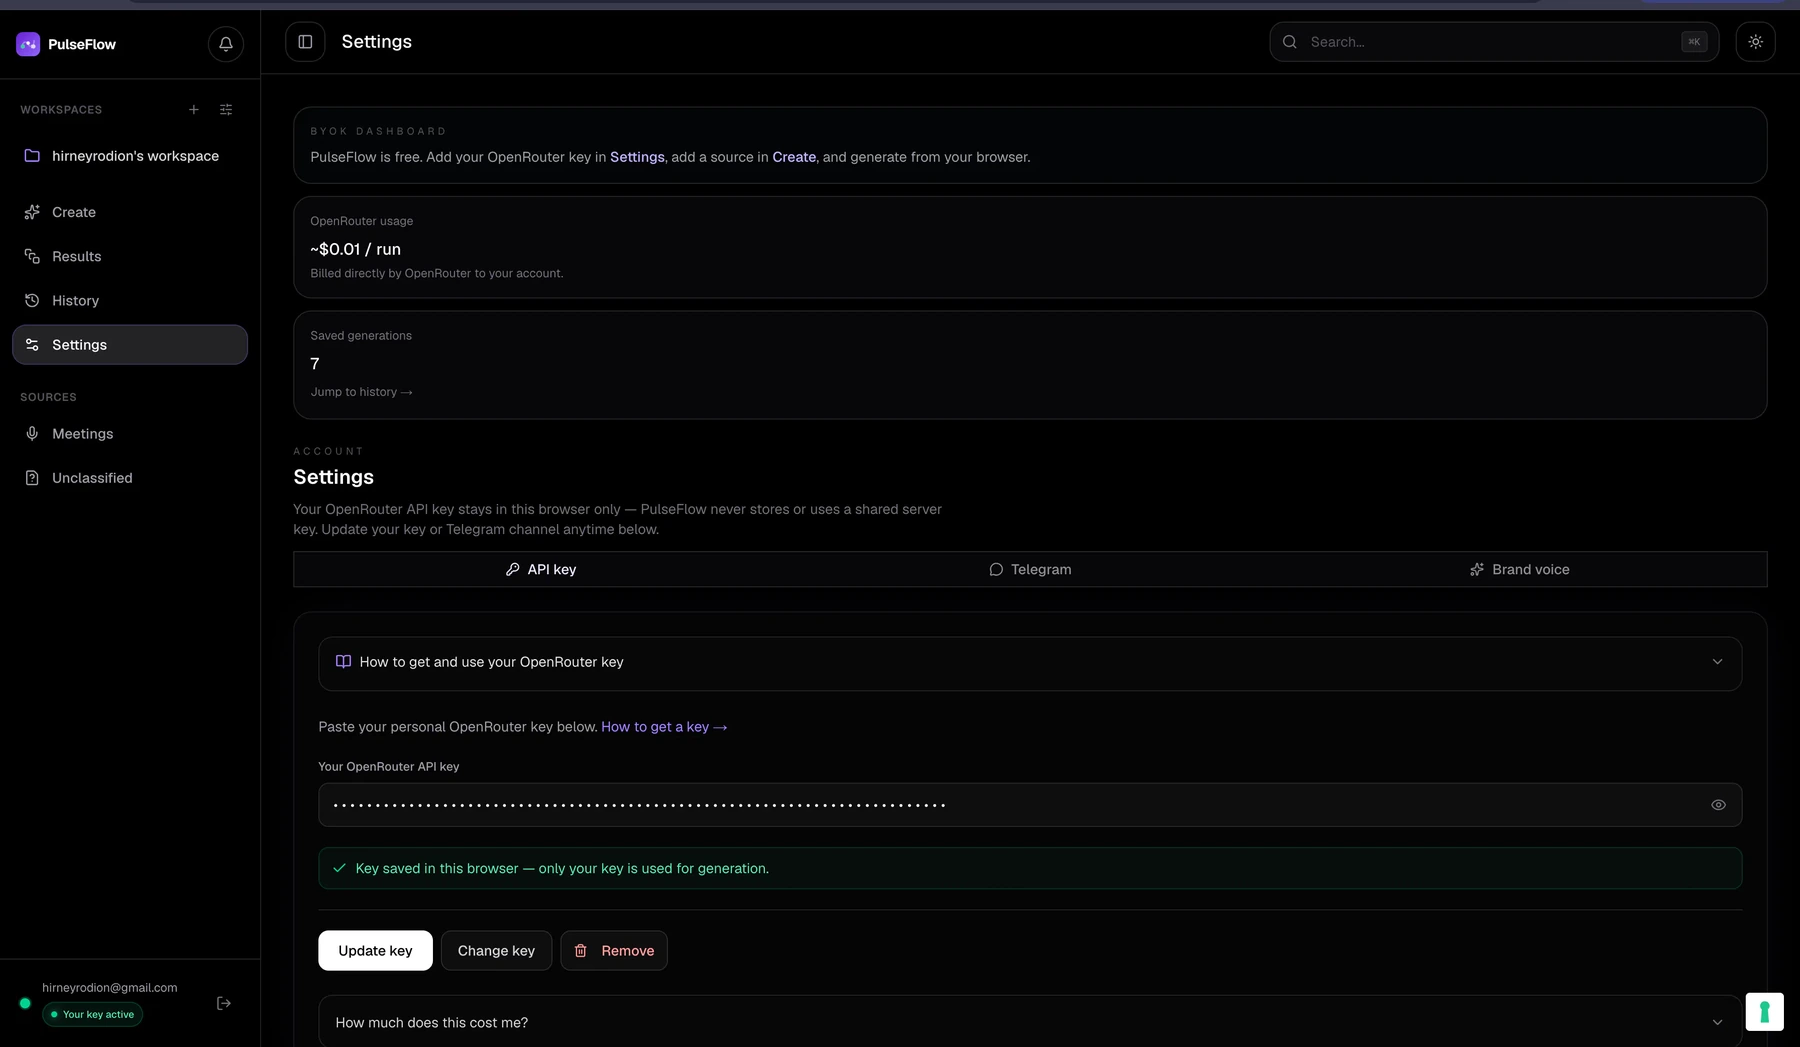The image size is (1800, 1047).
Task: Click the Update key button
Action: click(x=375, y=951)
